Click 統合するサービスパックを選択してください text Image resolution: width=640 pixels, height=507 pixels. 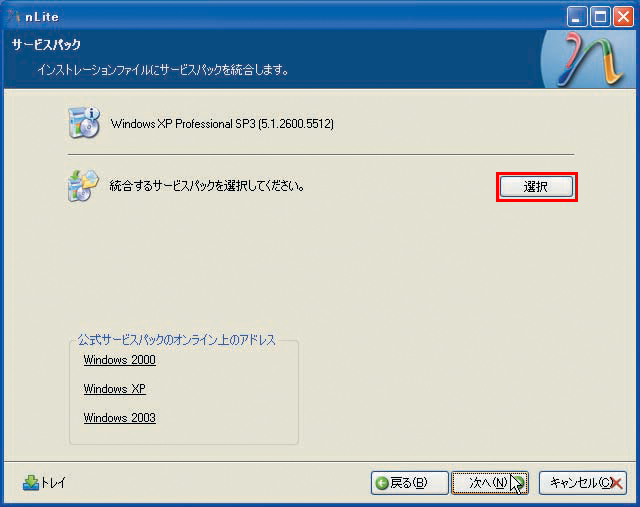point(207,186)
